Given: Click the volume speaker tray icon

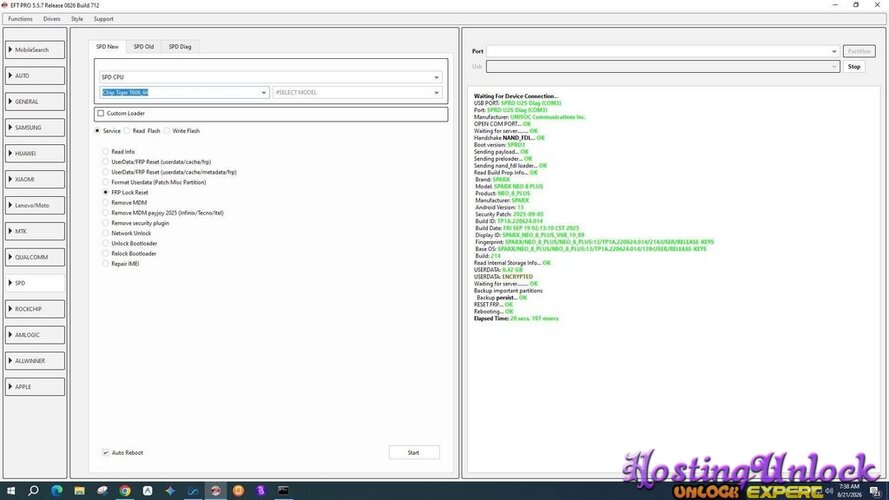Looking at the screenshot, I should (829, 490).
